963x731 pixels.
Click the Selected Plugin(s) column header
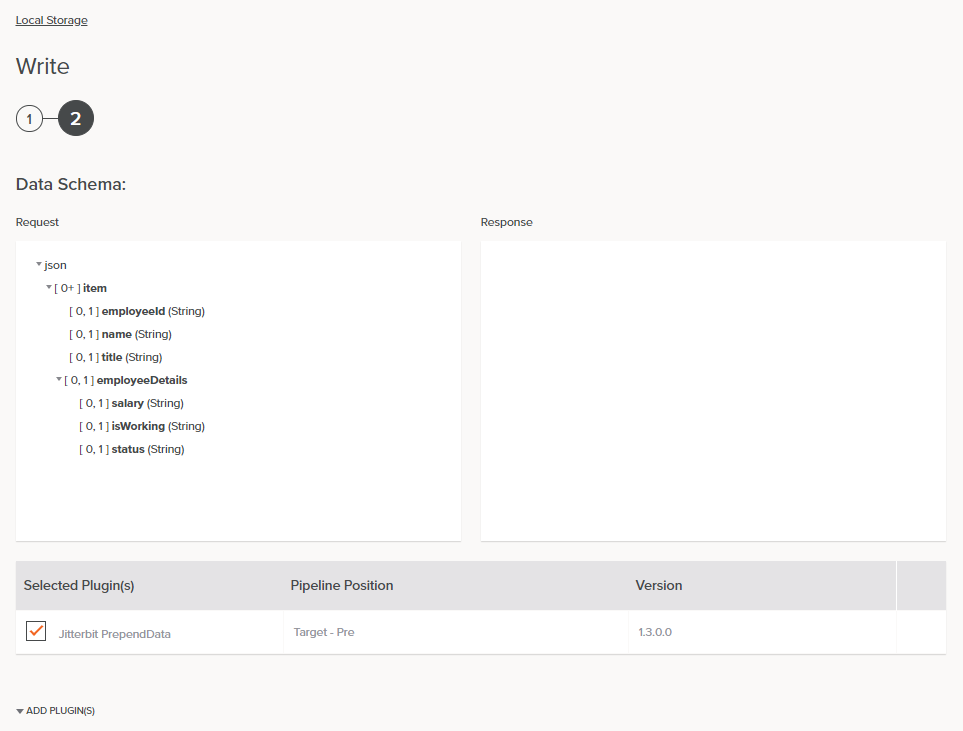pos(80,585)
